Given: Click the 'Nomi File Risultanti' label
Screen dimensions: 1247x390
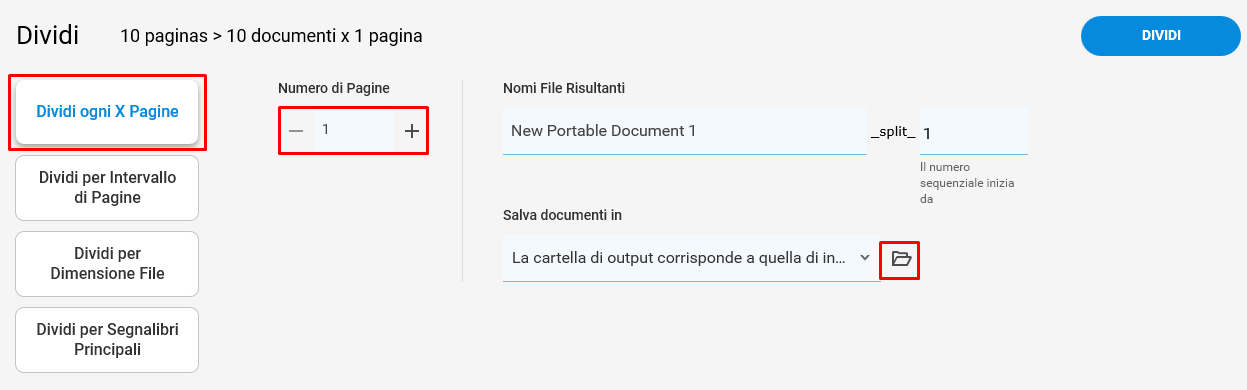Looking at the screenshot, I should pyautogui.click(x=564, y=88).
